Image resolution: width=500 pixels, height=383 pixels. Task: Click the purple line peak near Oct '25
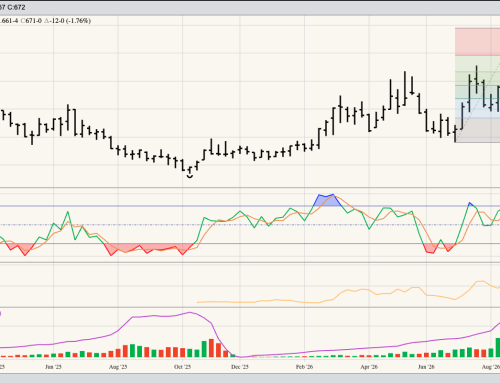(x=190, y=312)
